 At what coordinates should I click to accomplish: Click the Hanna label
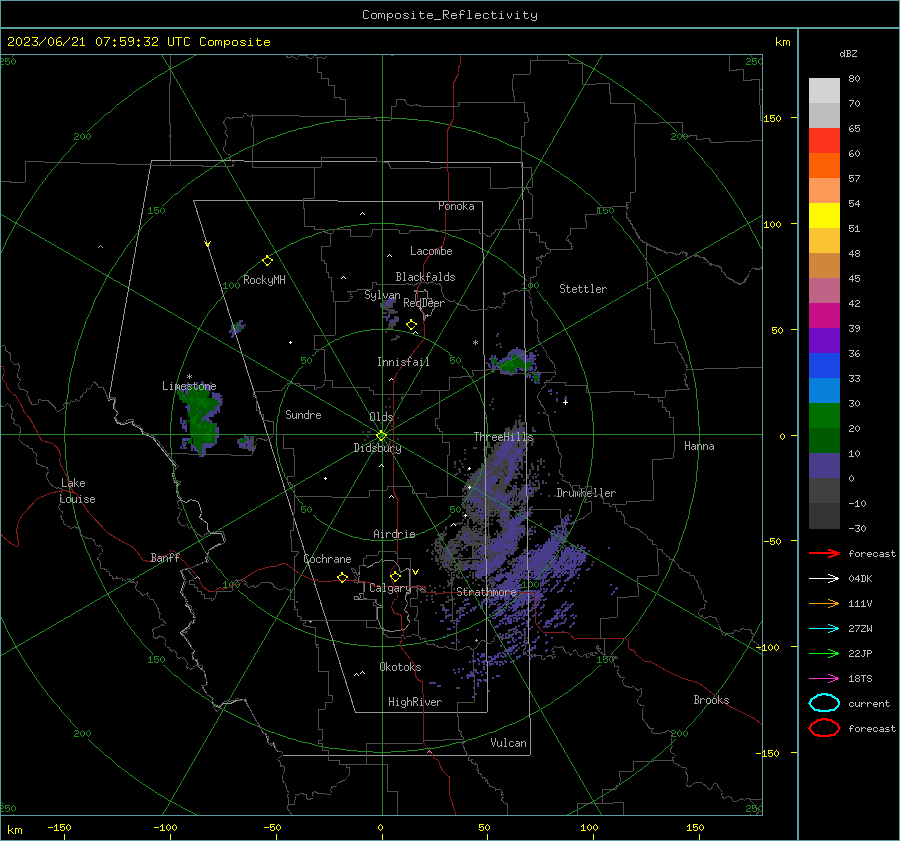click(x=699, y=446)
